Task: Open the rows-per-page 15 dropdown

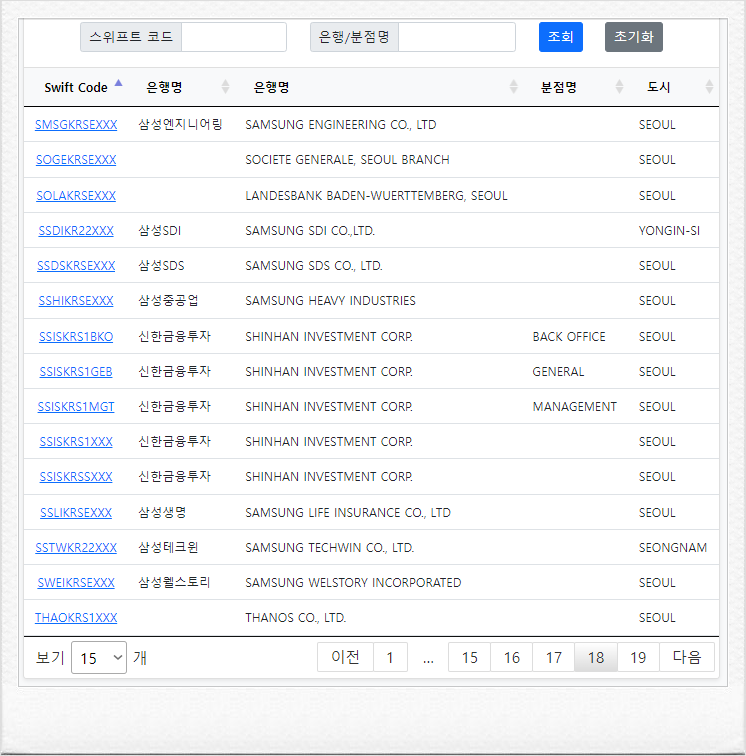Action: (99, 657)
